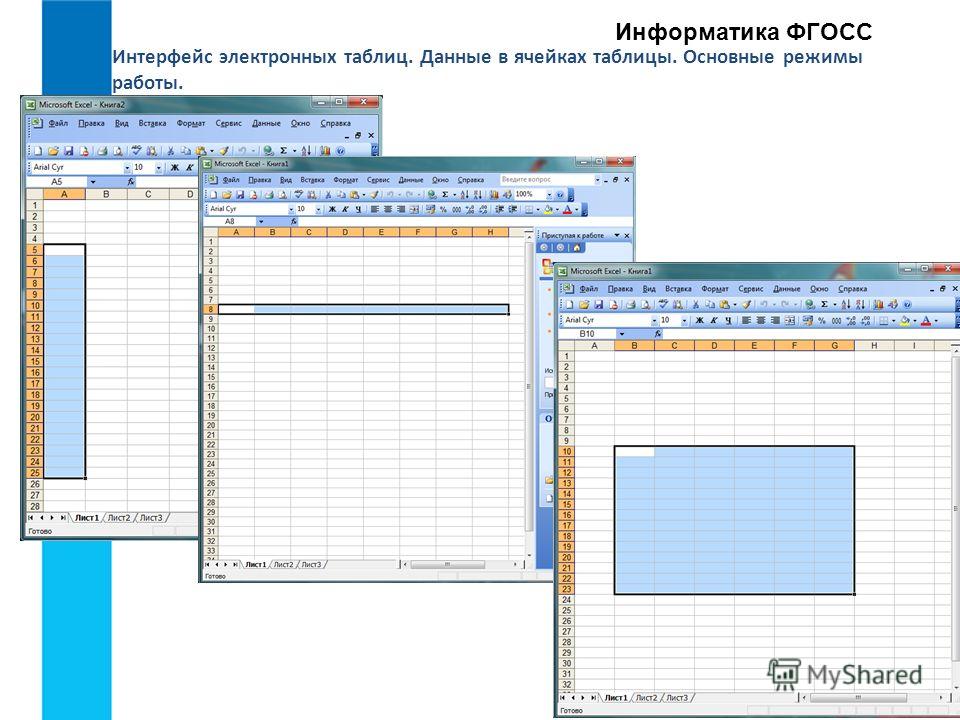Image resolution: width=960 pixels, height=720 pixels.
Task: Click Font Color A in front window (B10)
Action: (x=926, y=320)
